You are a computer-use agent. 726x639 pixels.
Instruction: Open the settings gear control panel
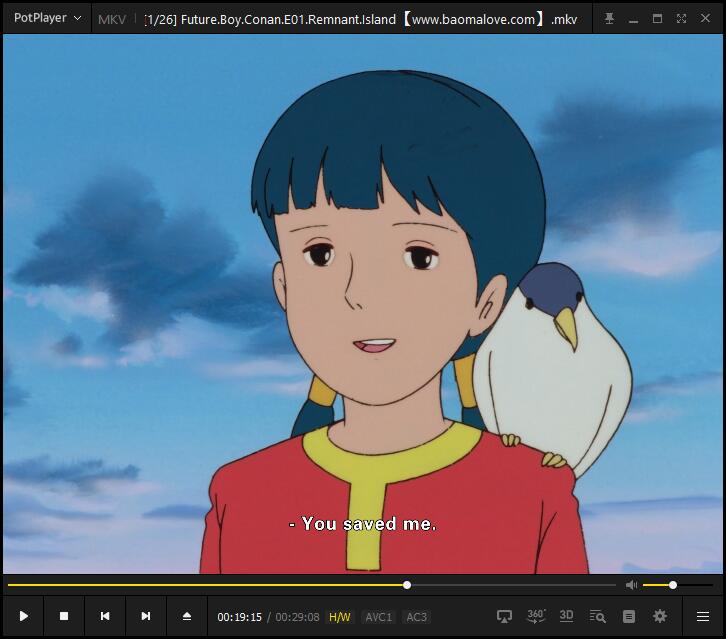(x=659, y=616)
